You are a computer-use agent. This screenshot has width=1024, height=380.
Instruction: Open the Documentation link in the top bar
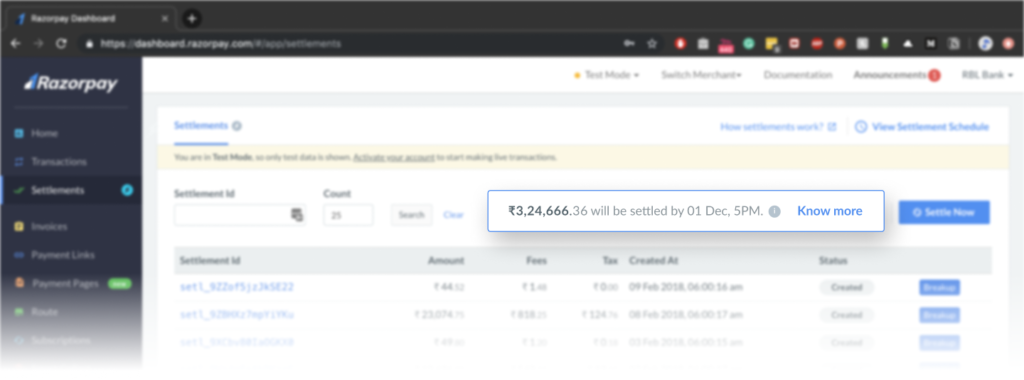[798, 75]
